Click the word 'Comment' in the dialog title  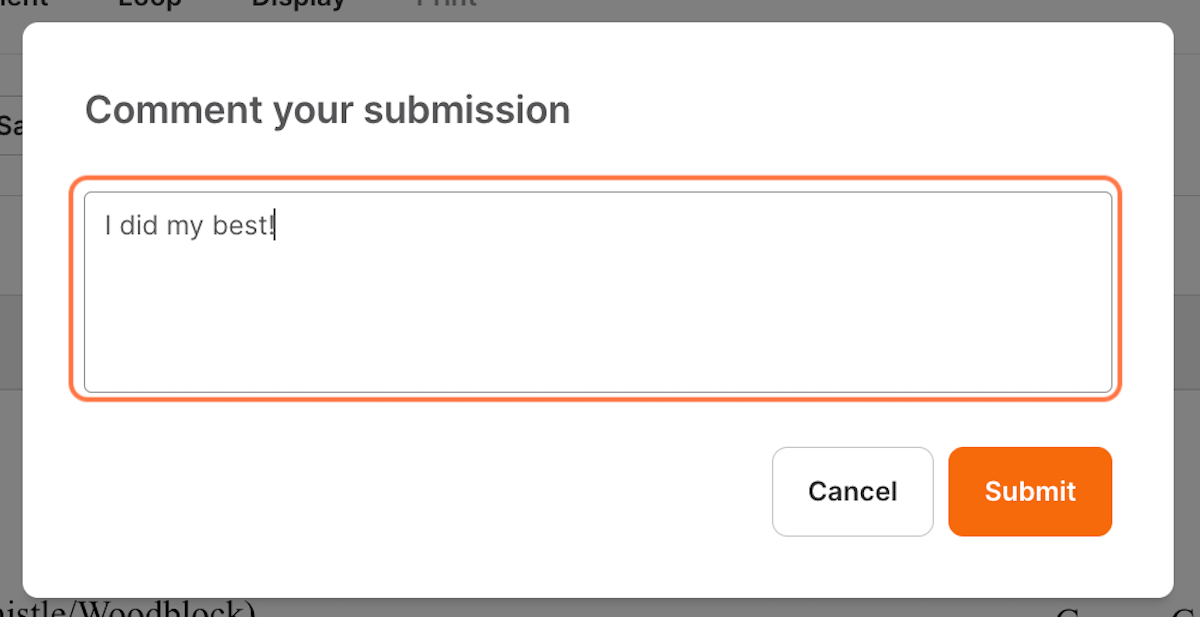pos(174,110)
